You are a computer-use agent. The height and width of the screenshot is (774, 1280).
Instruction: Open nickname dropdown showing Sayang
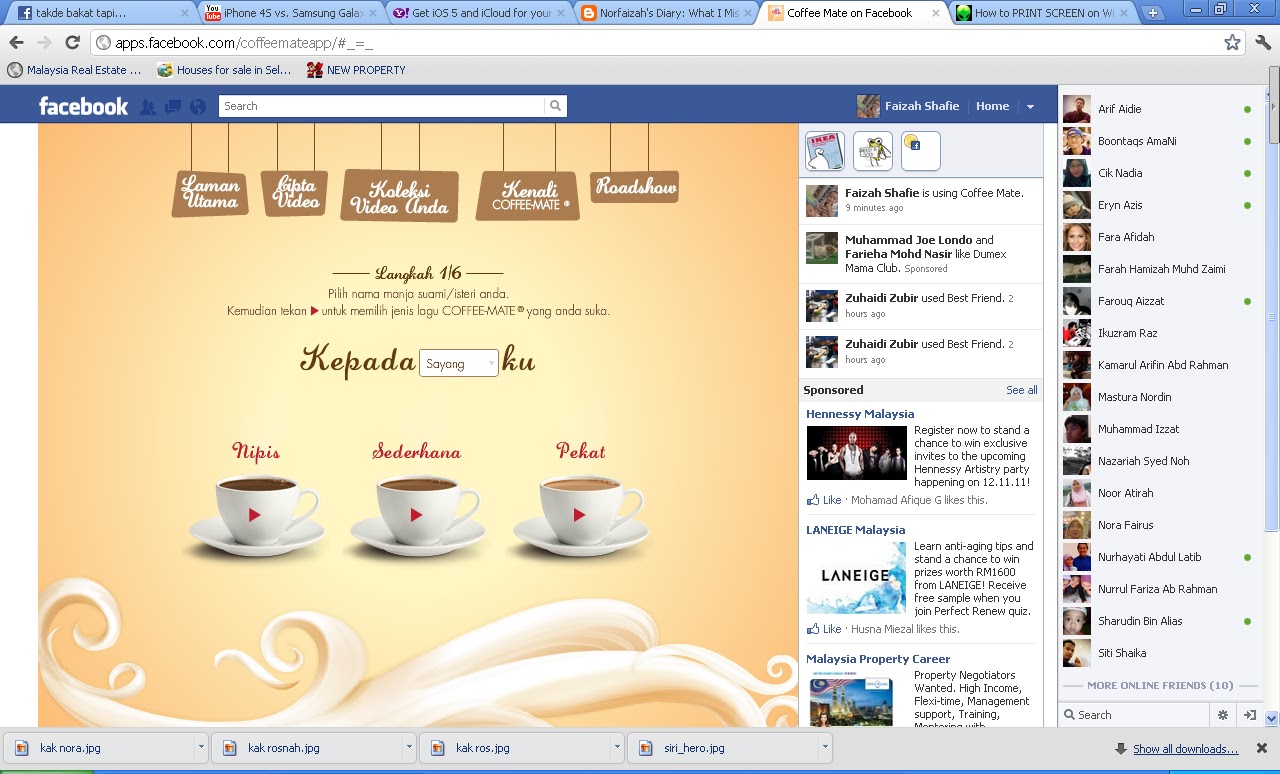[x=459, y=363]
